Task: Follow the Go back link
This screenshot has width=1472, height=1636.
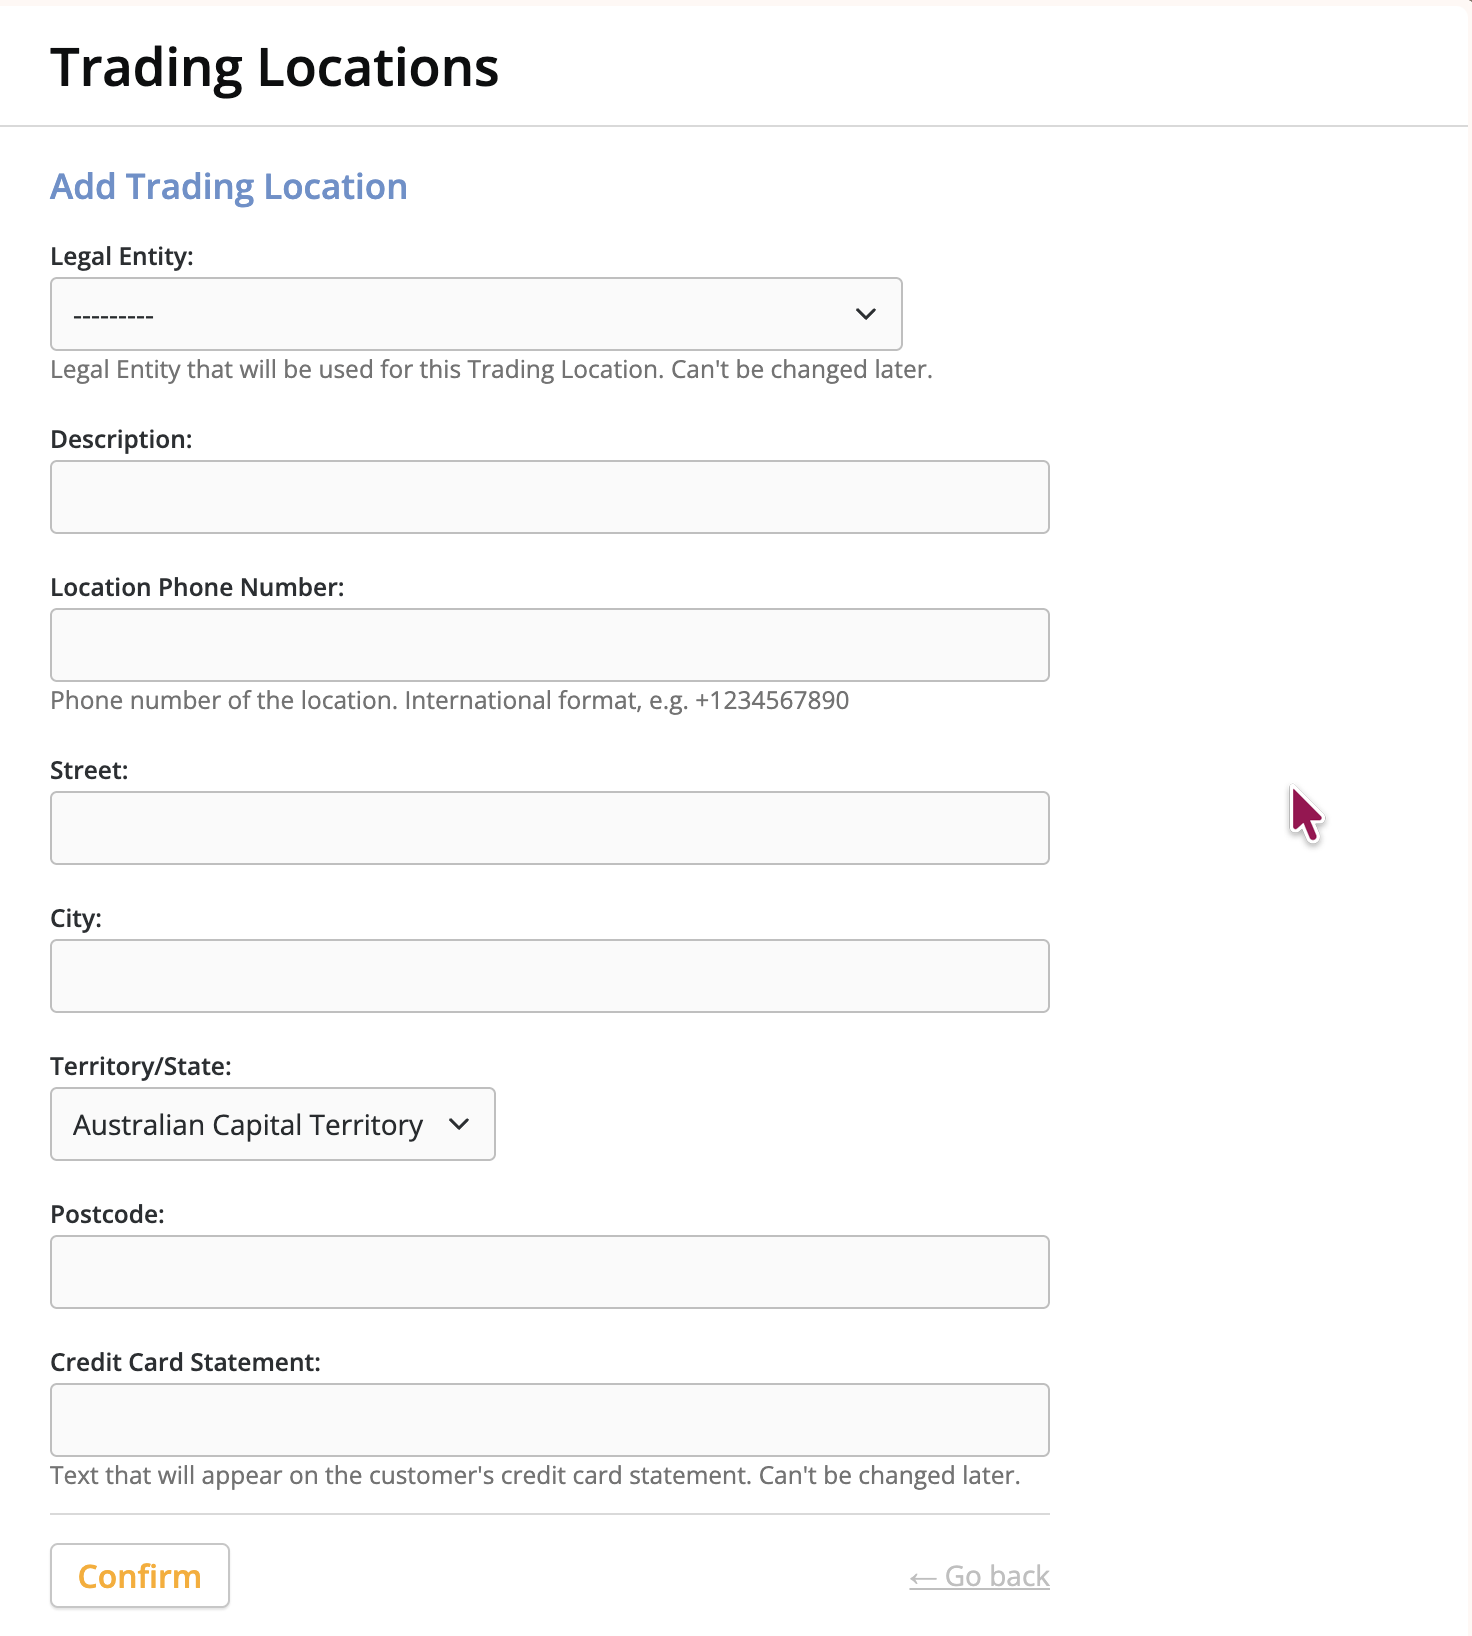Action: click(x=979, y=1576)
